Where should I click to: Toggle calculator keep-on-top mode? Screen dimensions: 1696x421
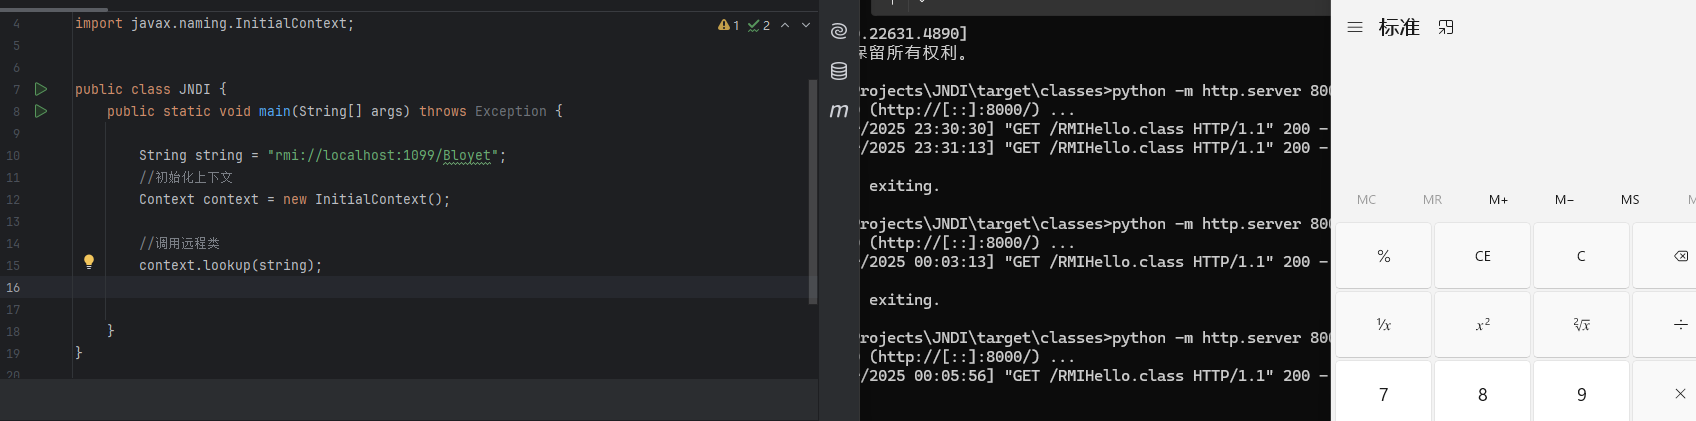pyautogui.click(x=1446, y=27)
